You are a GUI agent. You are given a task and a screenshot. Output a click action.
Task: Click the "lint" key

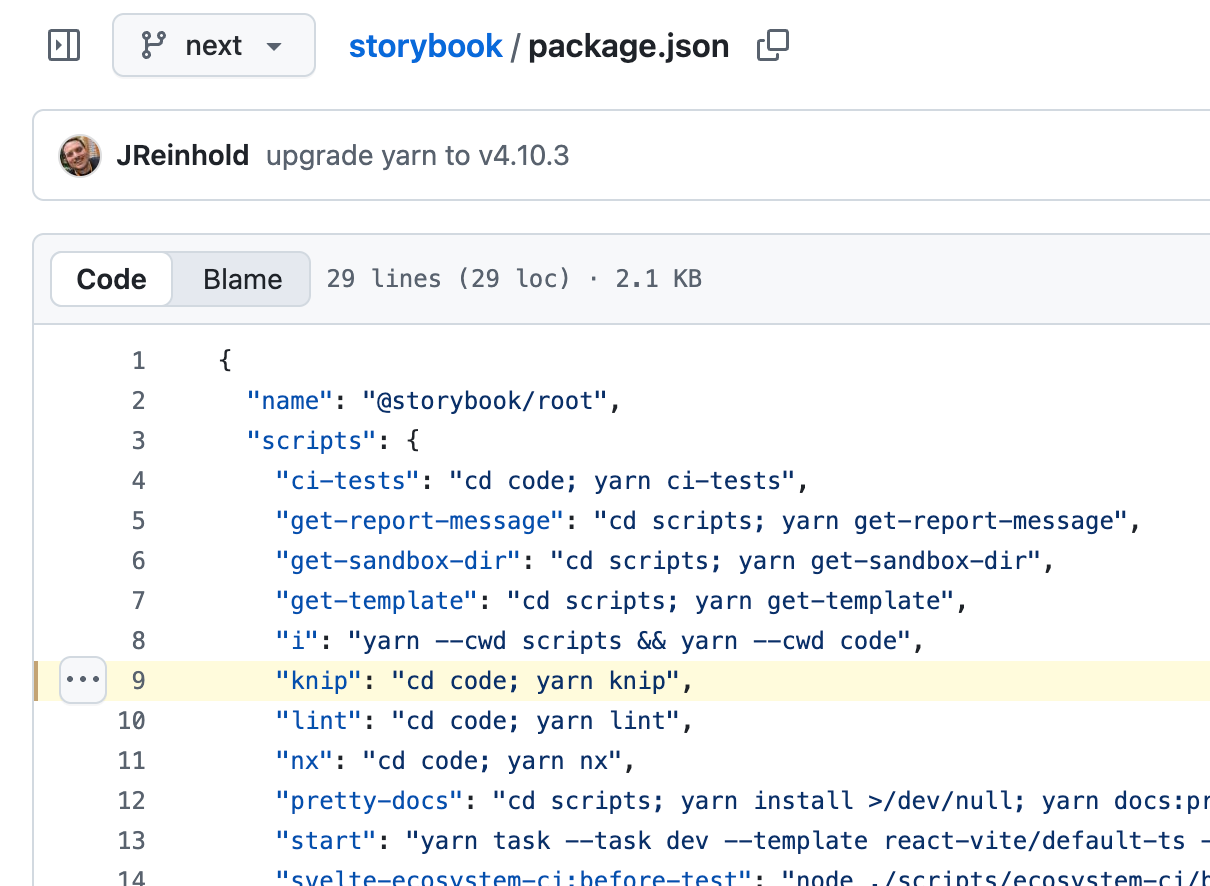coord(319,720)
